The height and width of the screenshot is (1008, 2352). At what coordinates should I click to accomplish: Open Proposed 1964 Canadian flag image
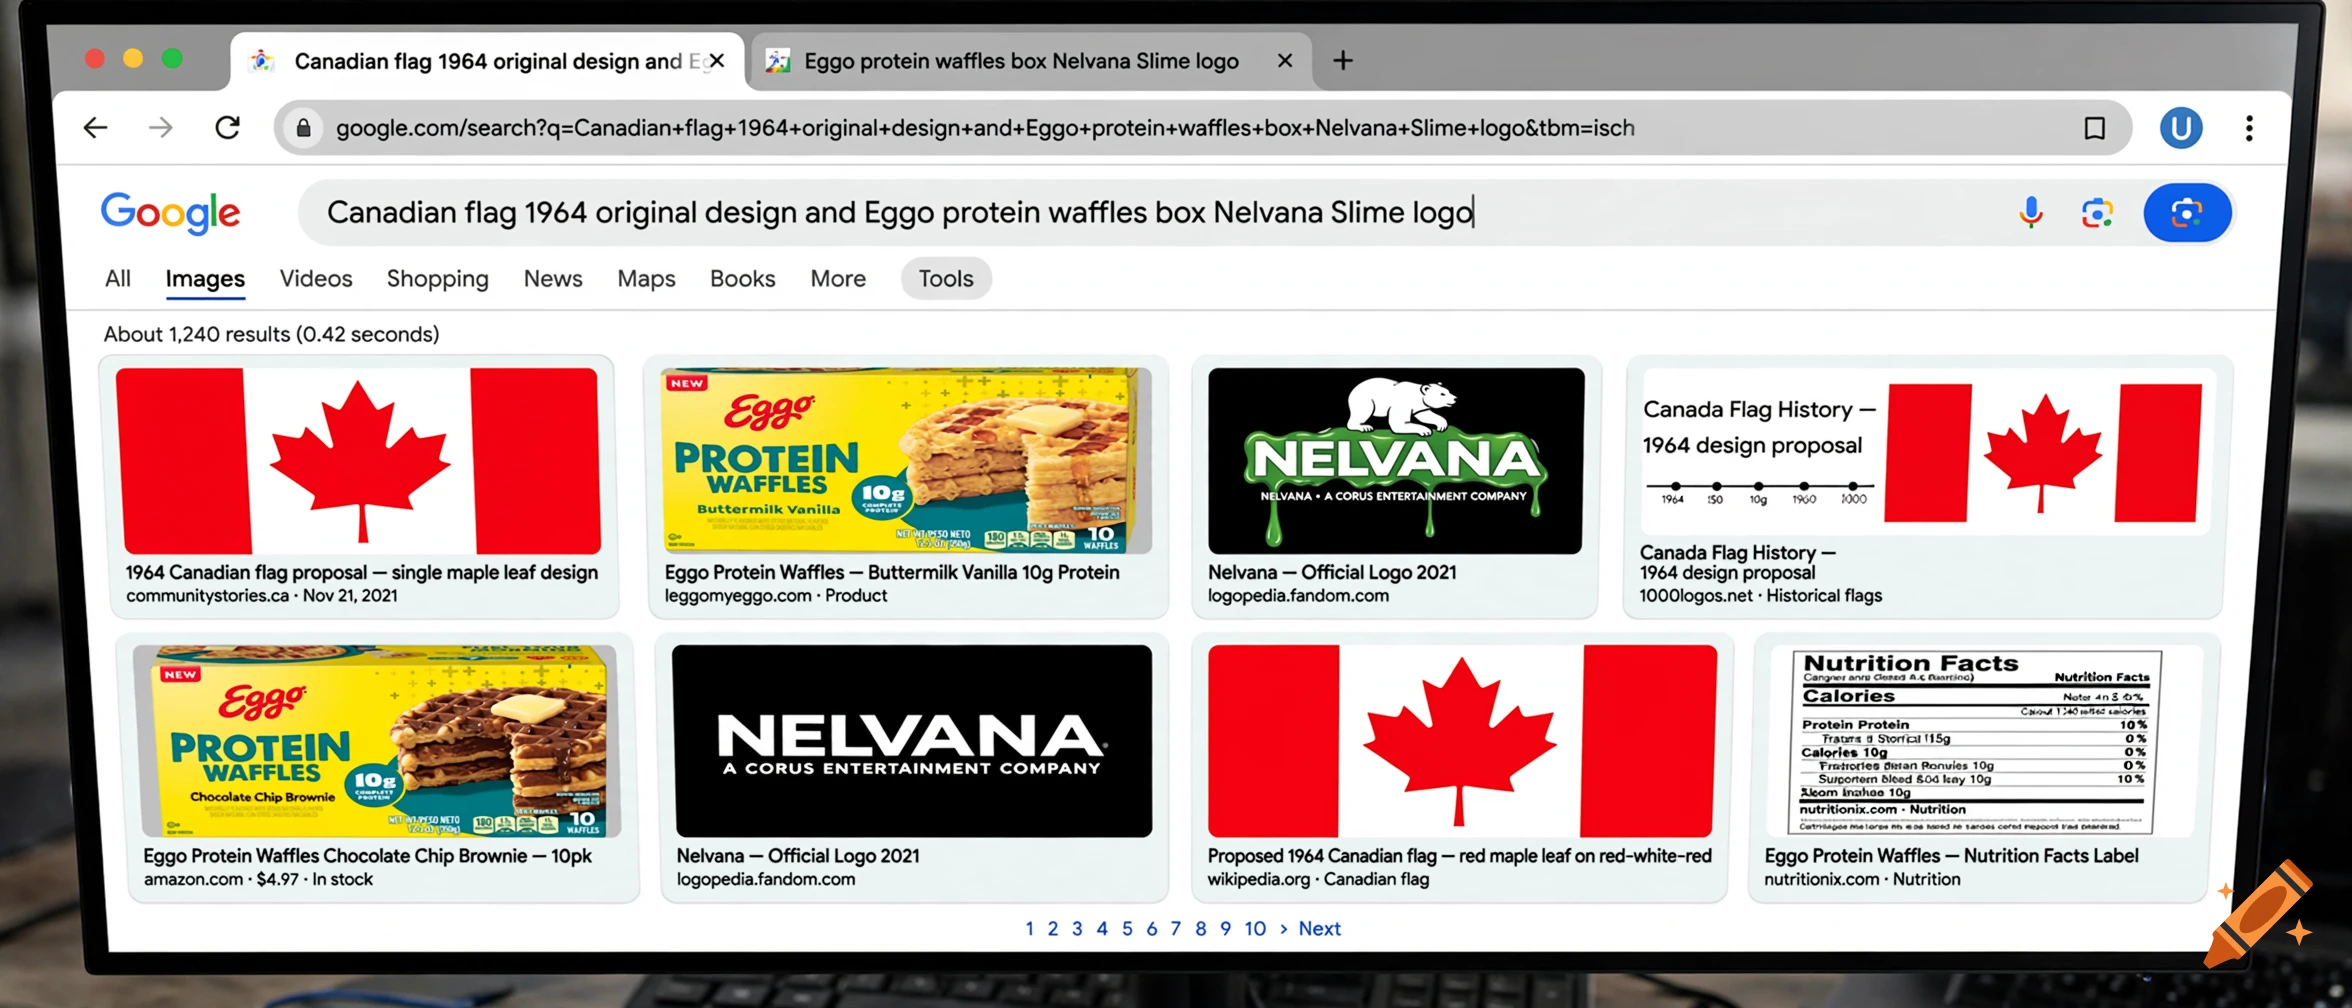point(1462,740)
